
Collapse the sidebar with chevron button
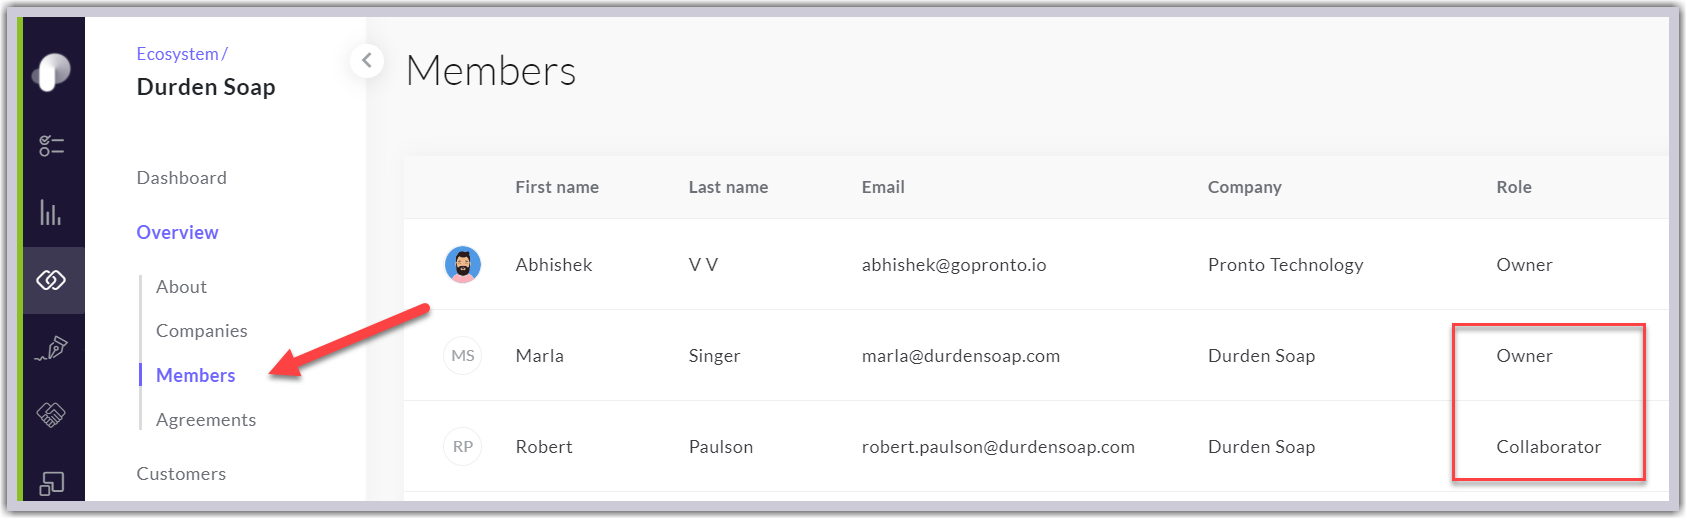[367, 61]
